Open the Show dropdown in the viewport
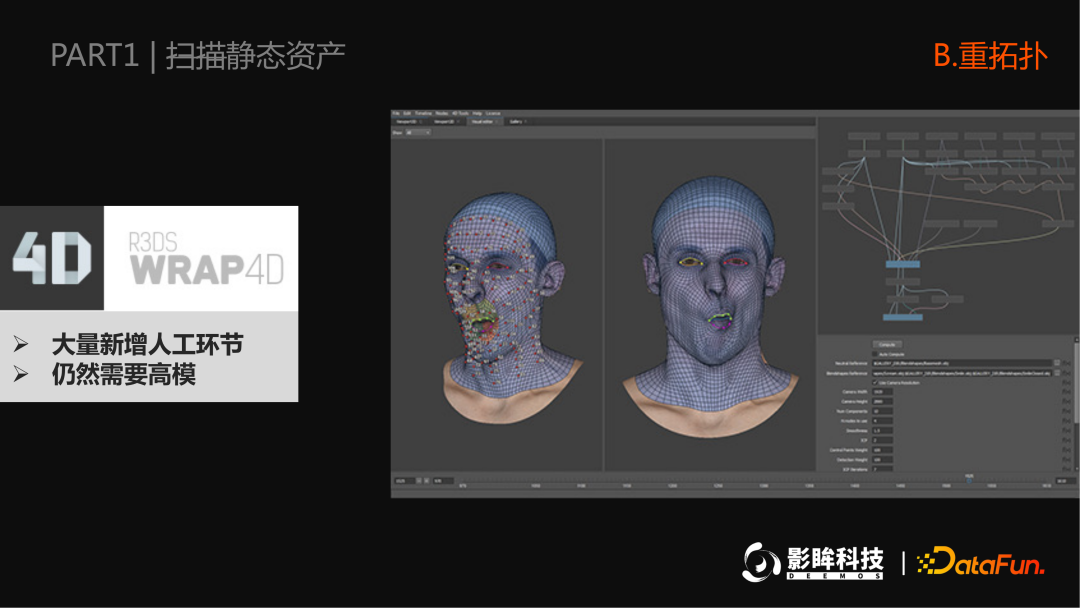 click(418, 132)
